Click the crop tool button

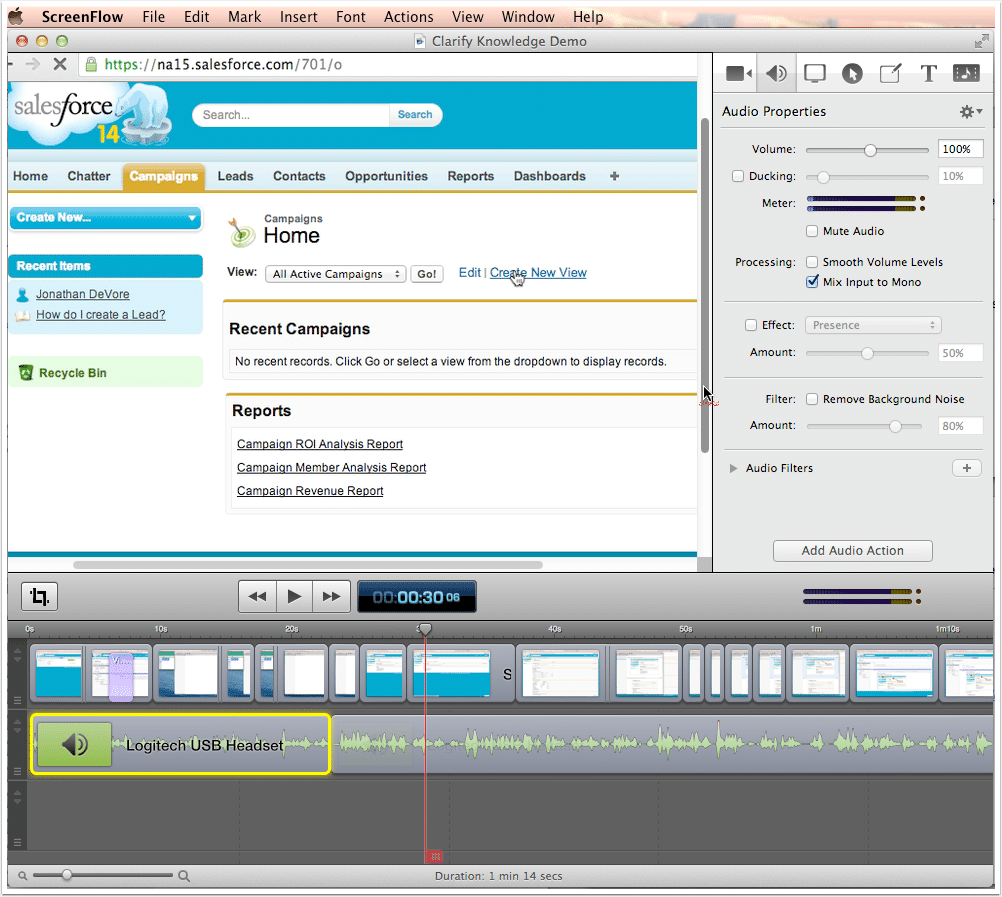click(40, 597)
